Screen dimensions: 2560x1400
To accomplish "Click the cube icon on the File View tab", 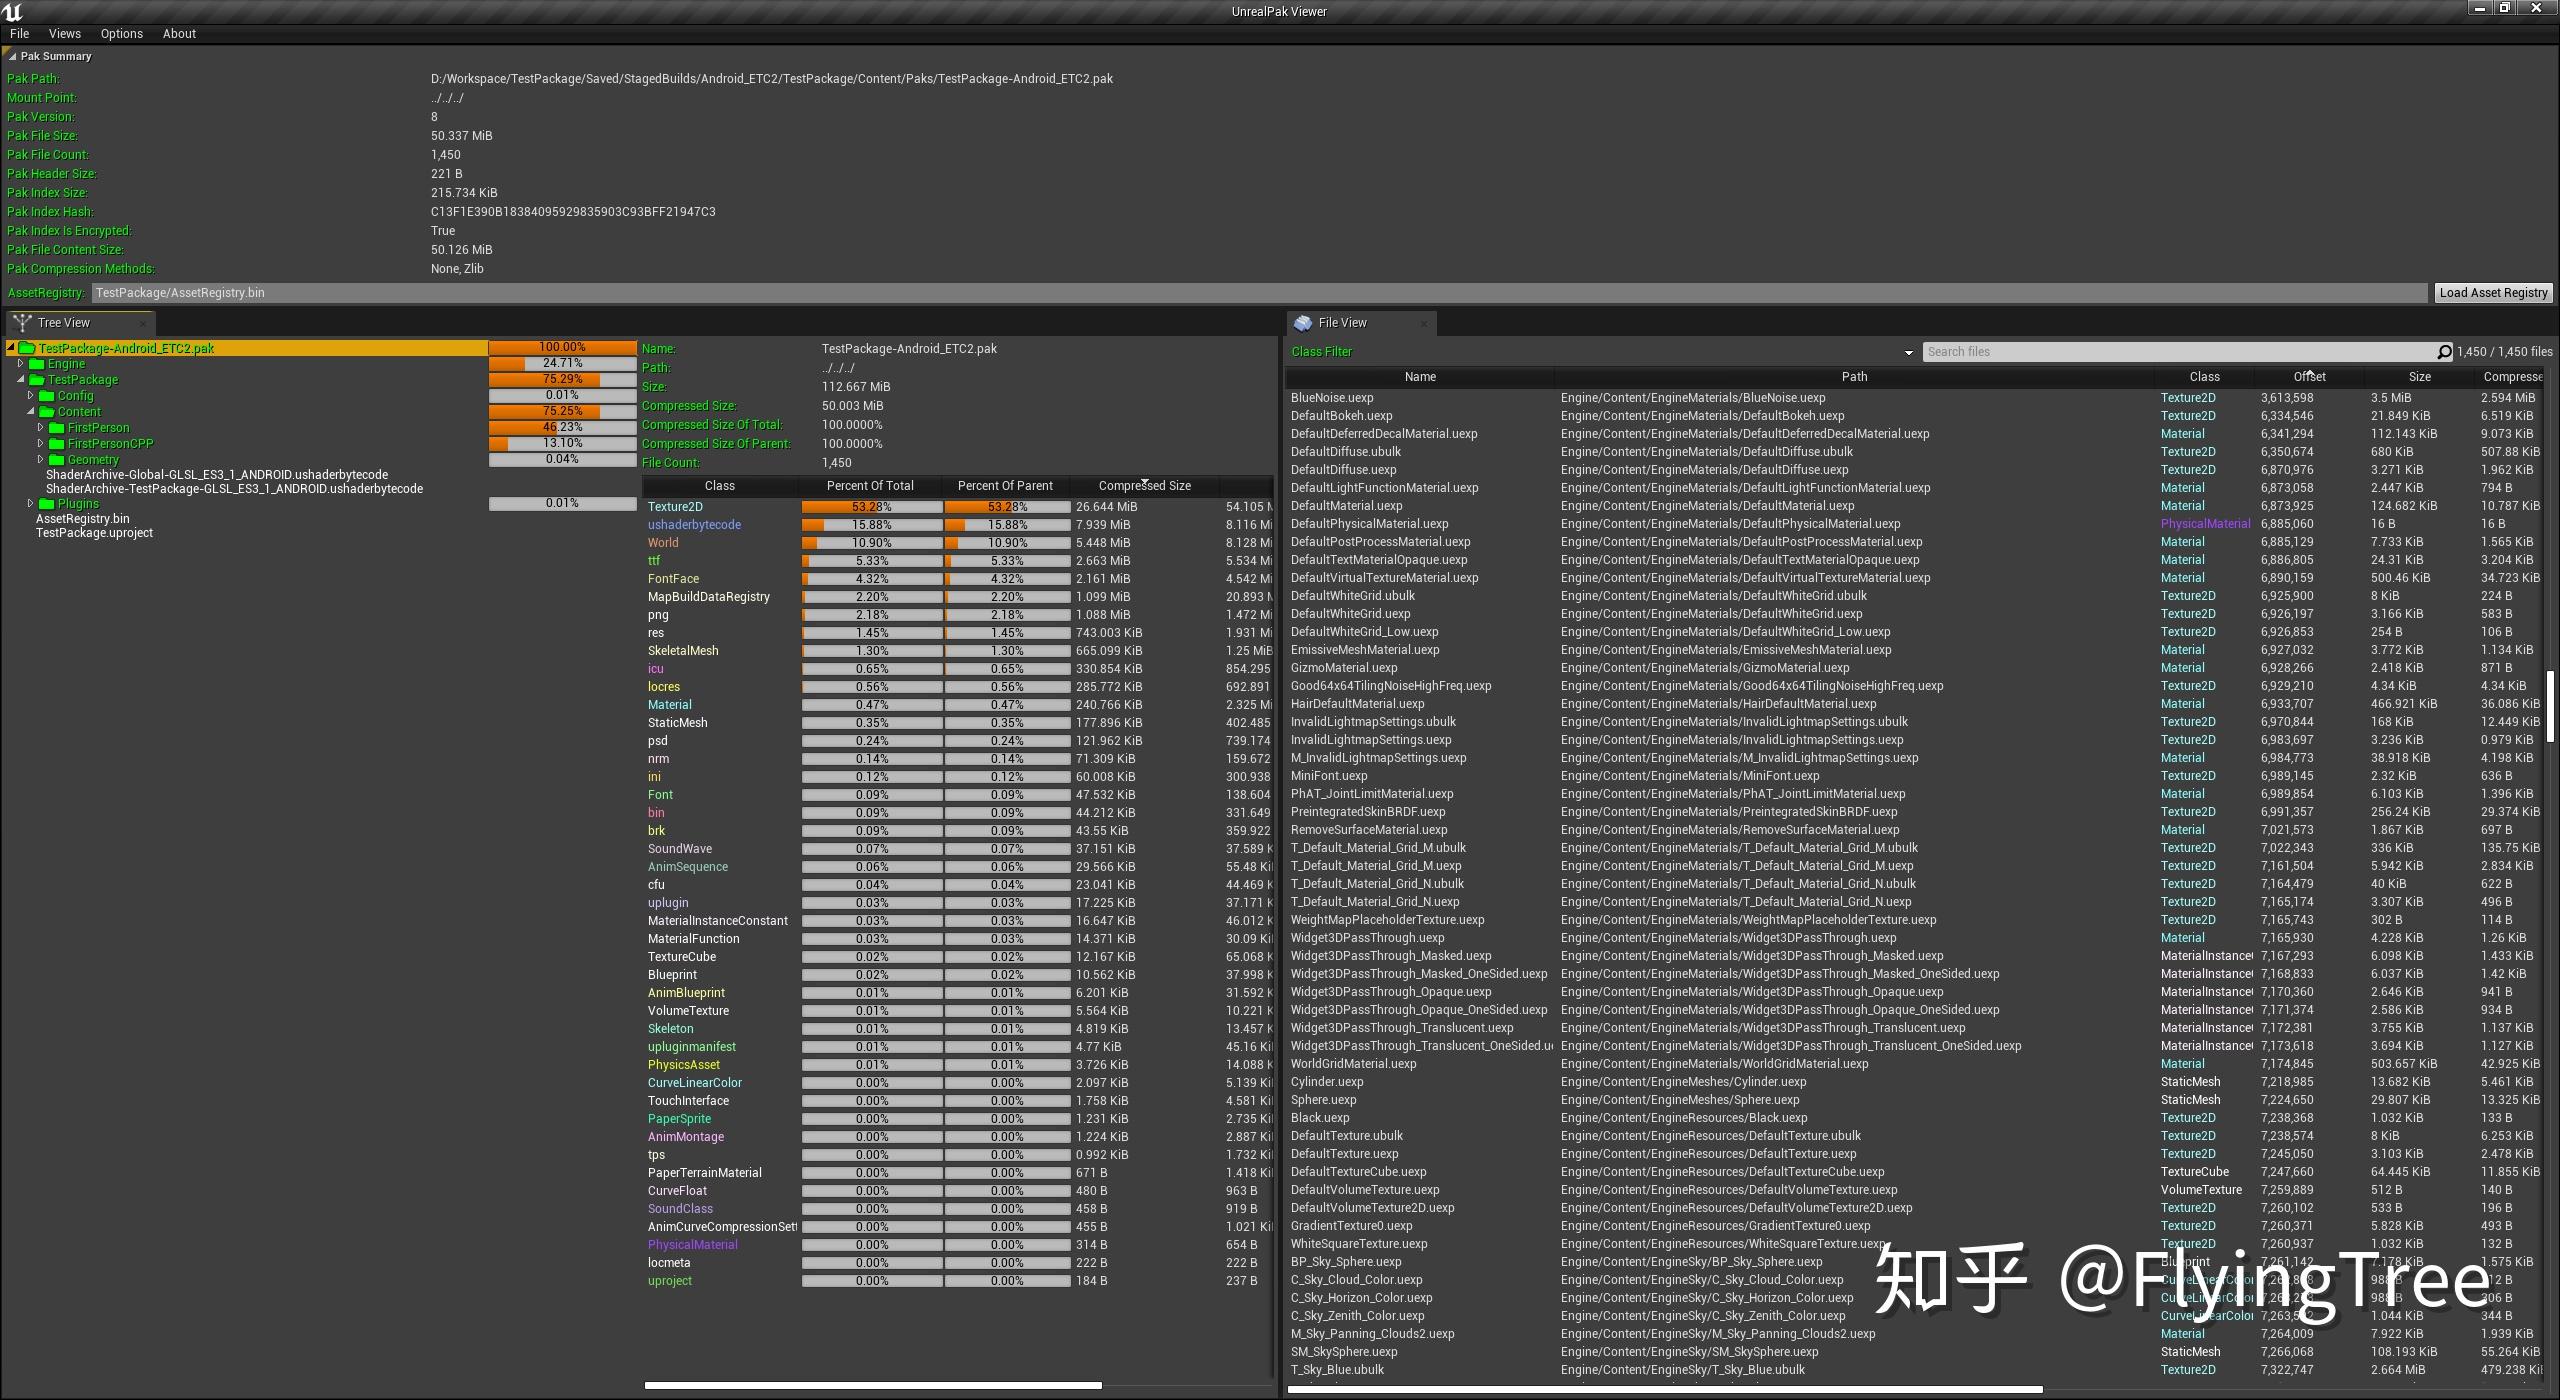I will (x=1303, y=322).
